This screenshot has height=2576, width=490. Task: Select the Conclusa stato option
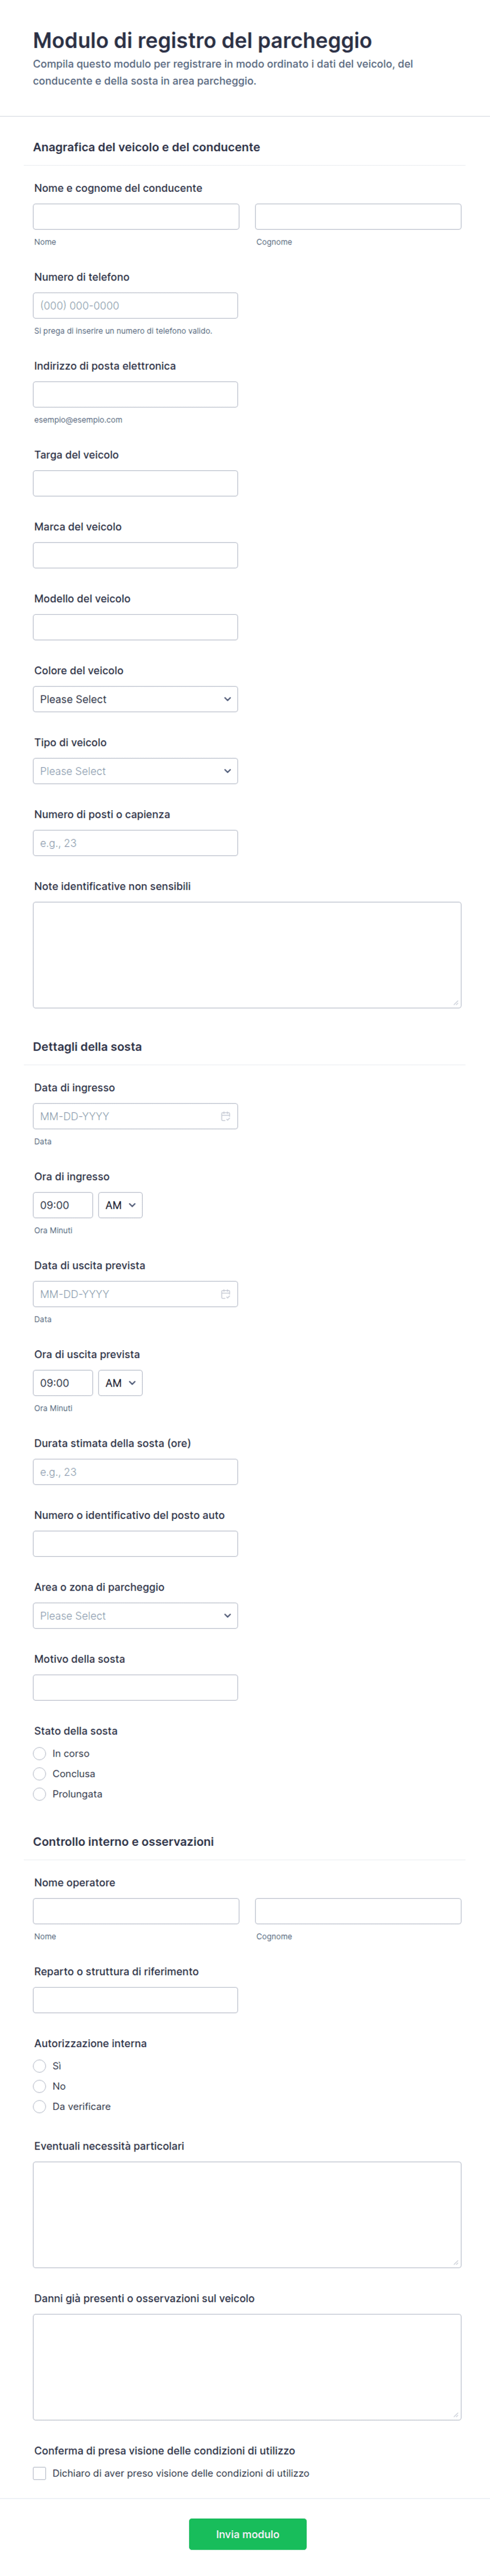[40, 1774]
